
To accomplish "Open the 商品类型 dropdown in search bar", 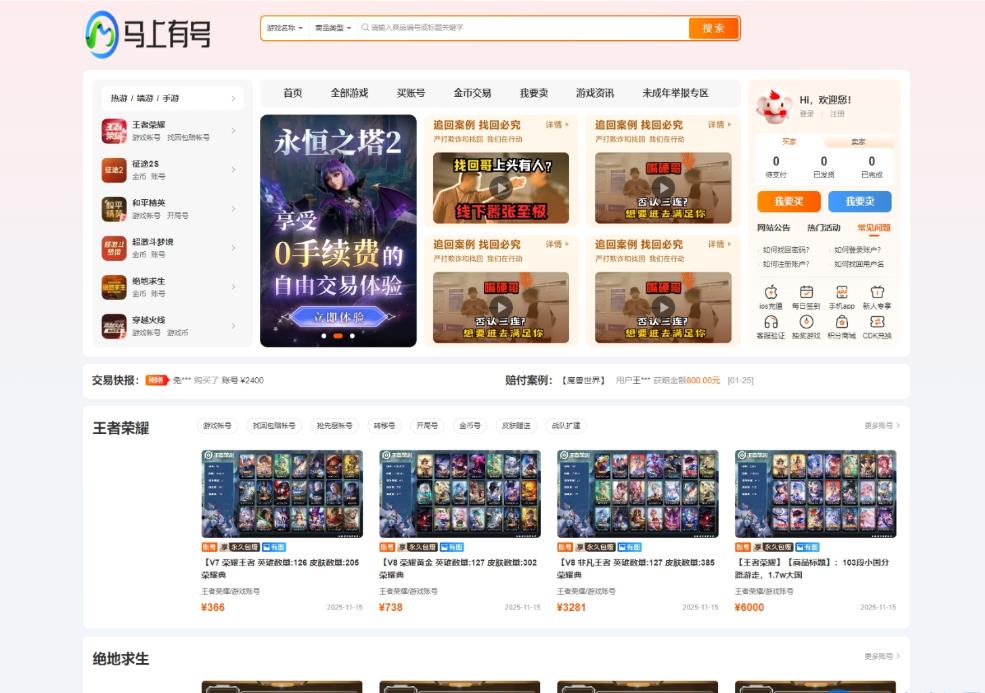I will pos(332,28).
